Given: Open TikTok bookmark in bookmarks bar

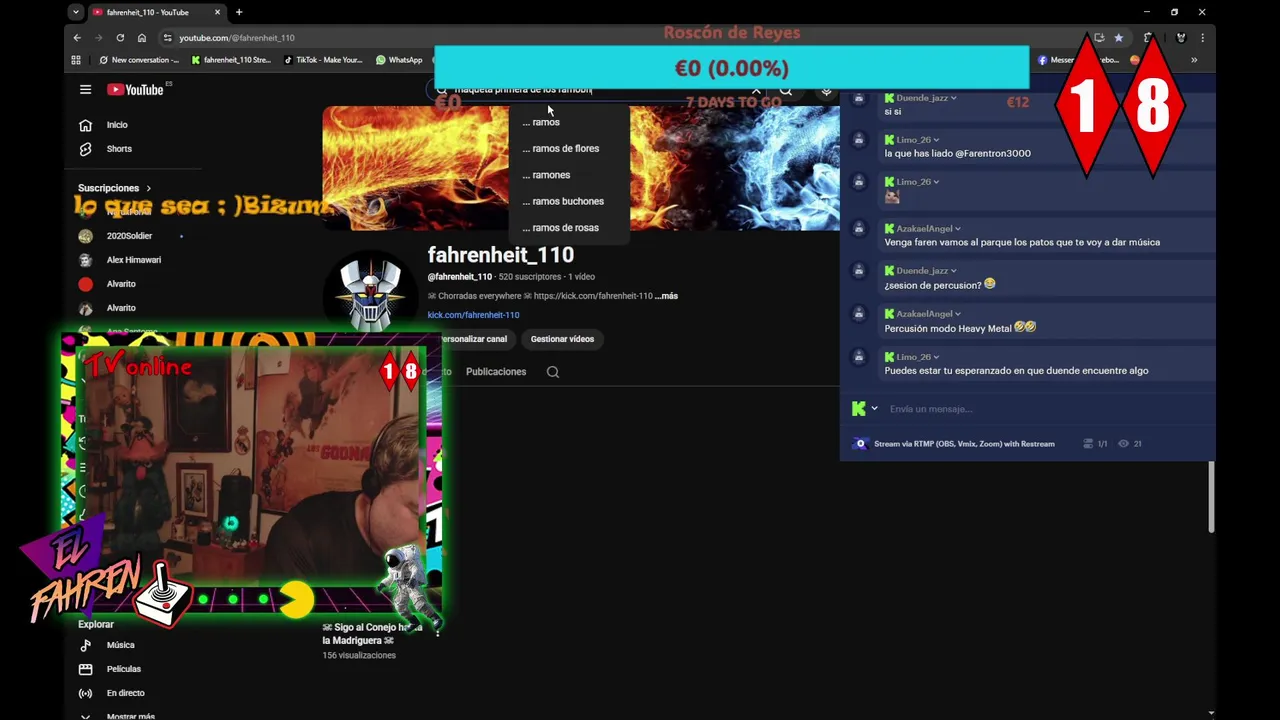Looking at the screenshot, I should tap(323, 60).
